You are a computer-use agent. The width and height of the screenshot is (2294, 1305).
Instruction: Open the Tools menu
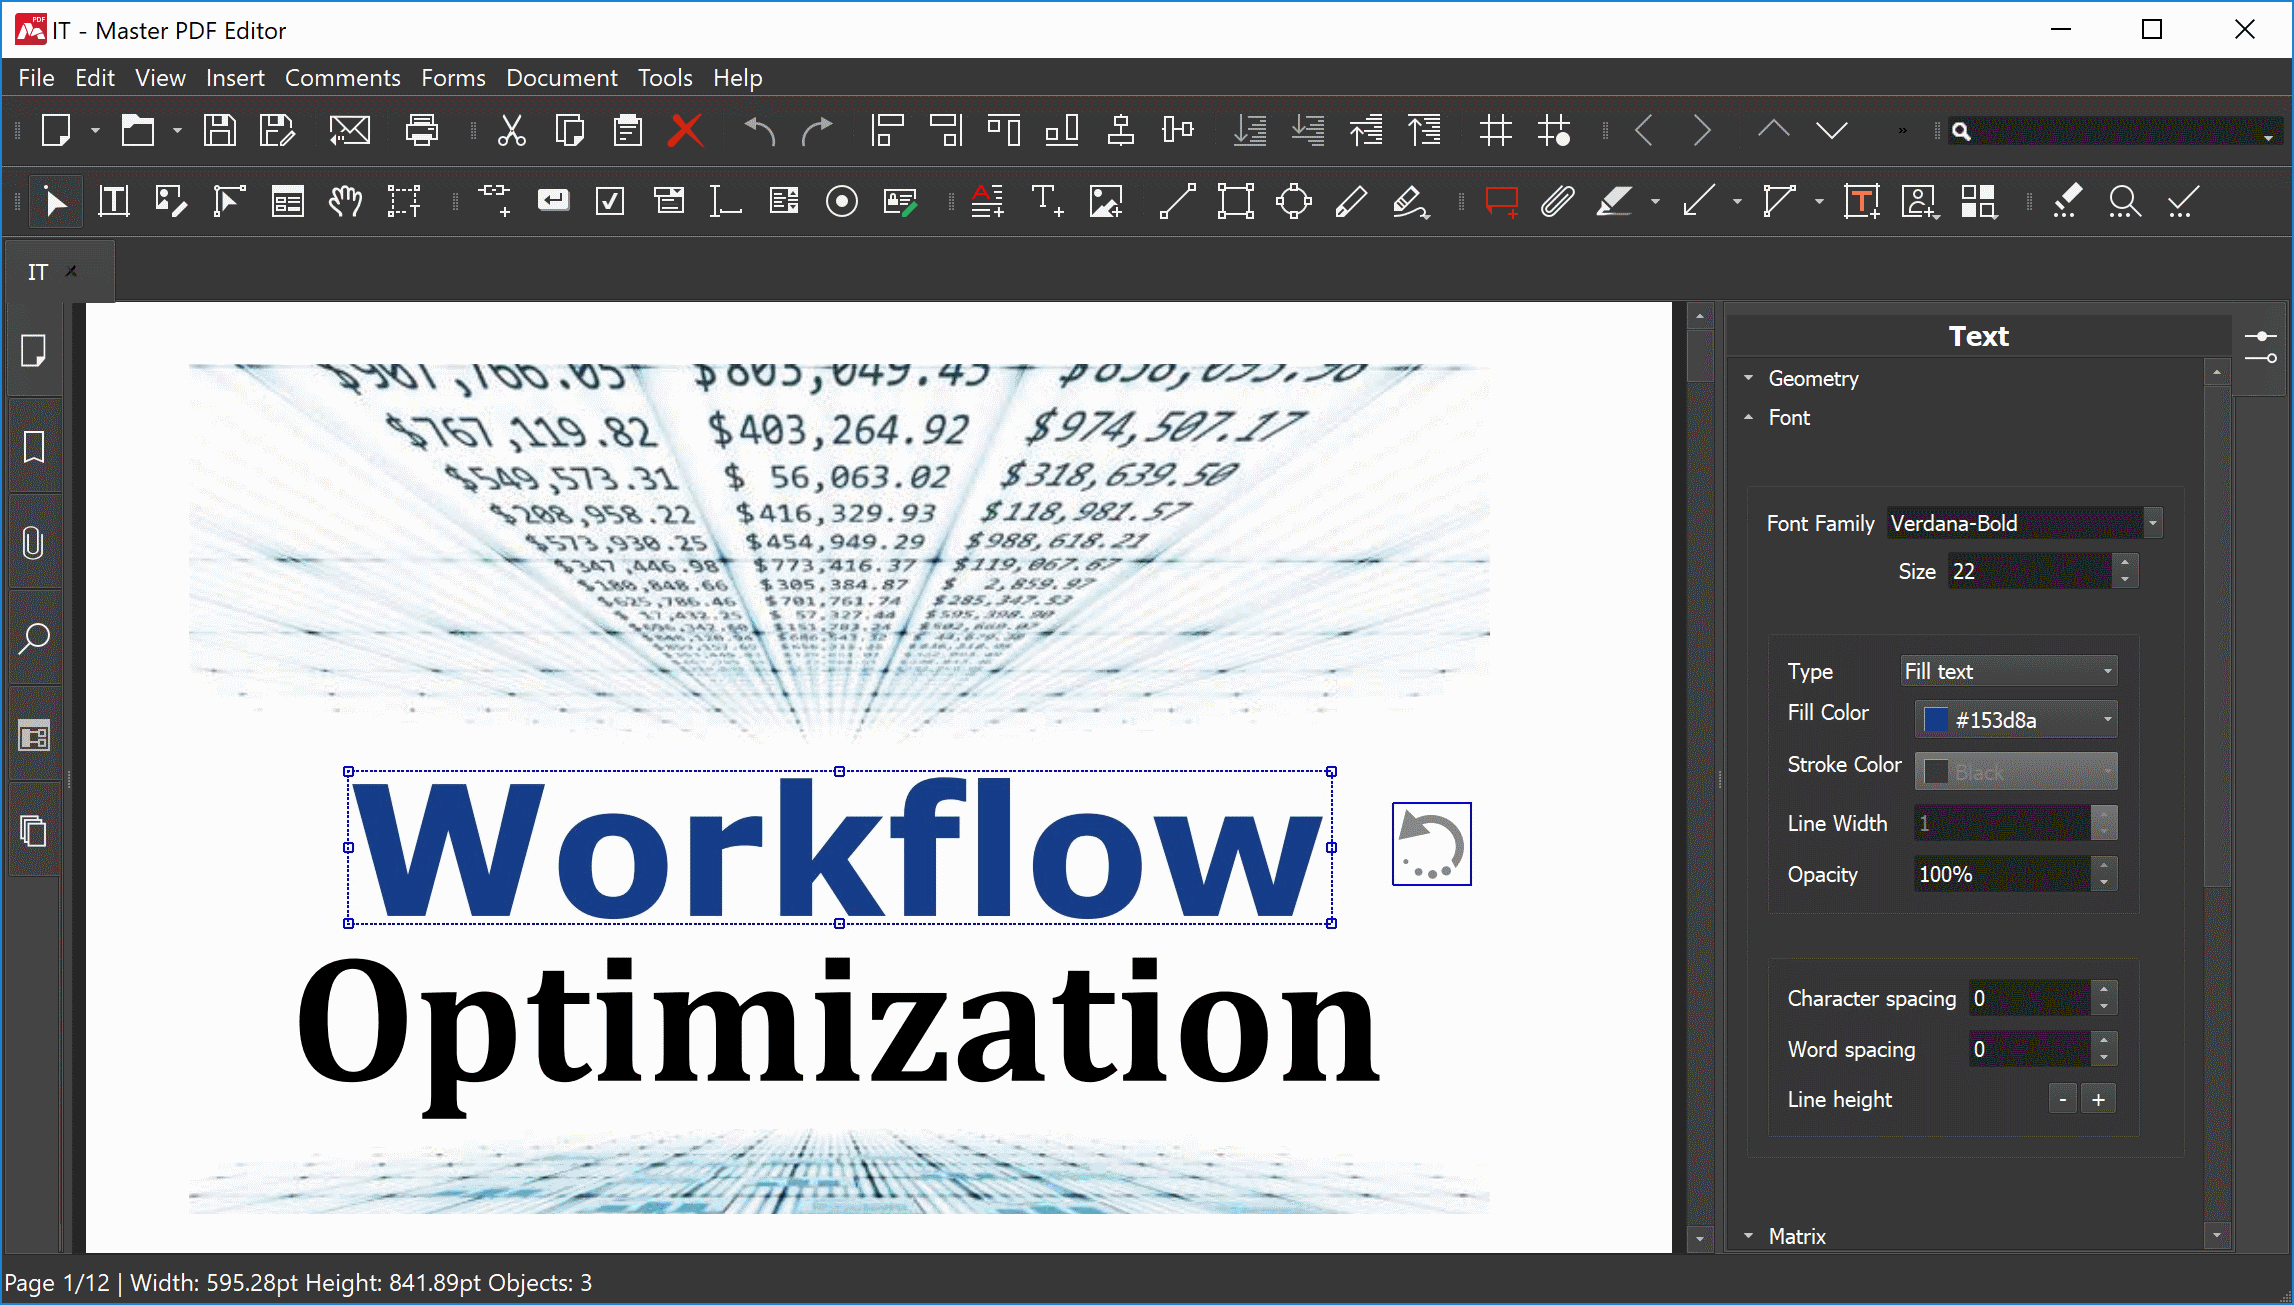coord(665,76)
